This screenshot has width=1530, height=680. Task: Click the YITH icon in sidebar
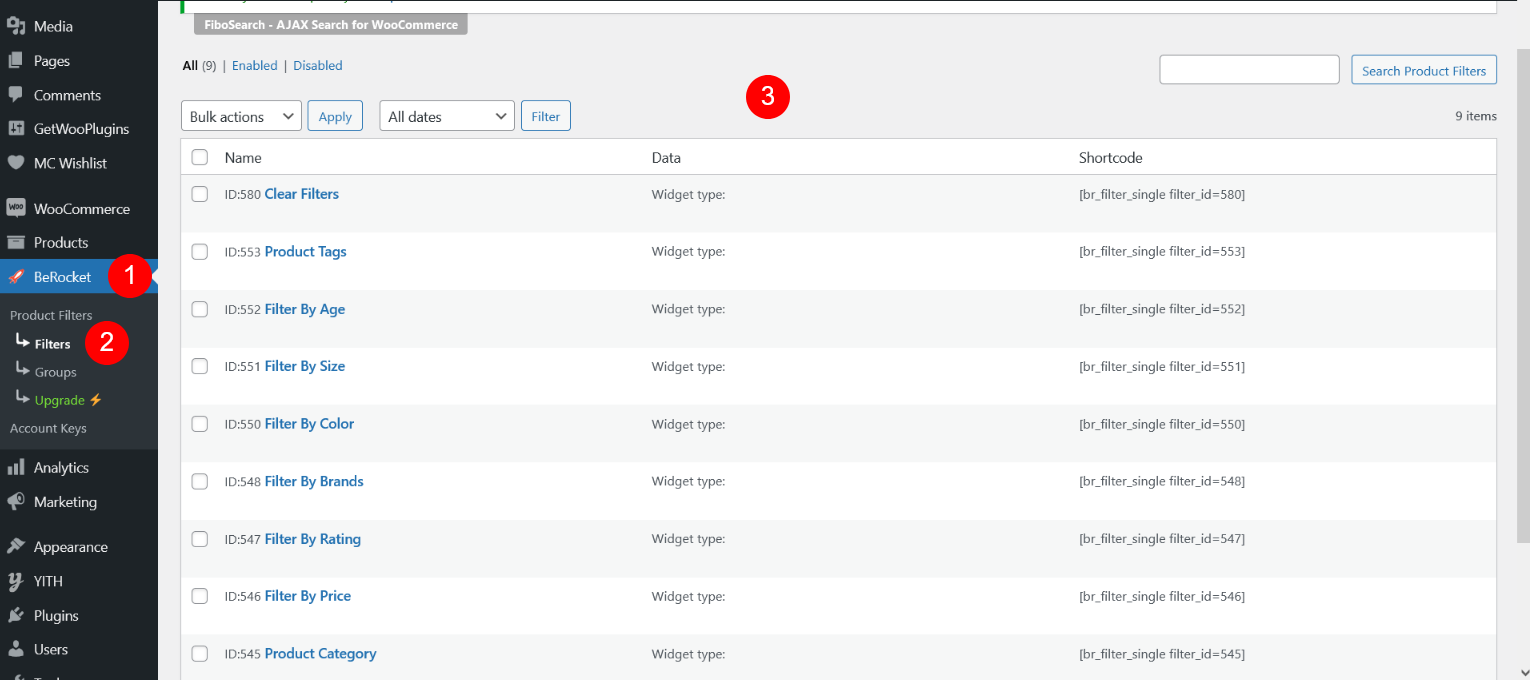click(x=16, y=581)
